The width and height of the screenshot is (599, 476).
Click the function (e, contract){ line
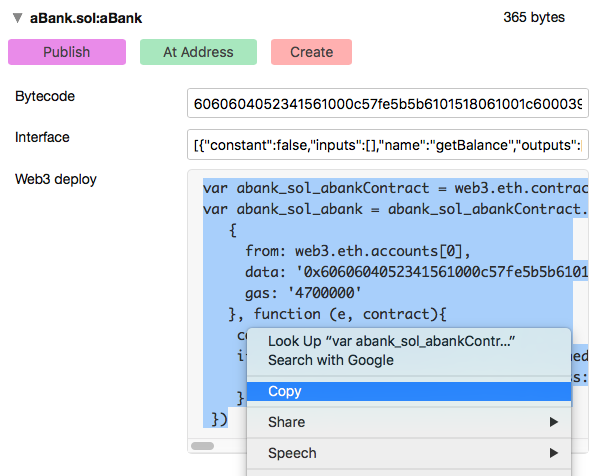click(337, 314)
